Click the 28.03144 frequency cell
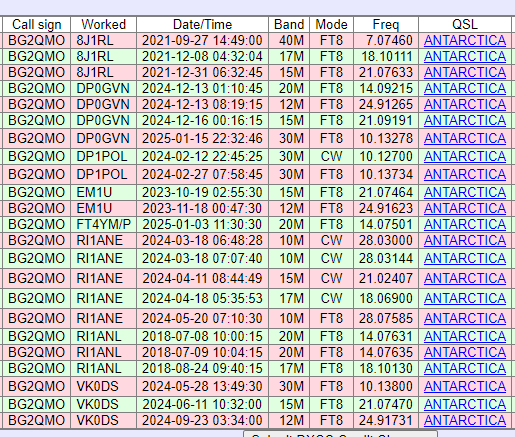Image resolution: width=515 pixels, height=437 pixels. point(386,259)
